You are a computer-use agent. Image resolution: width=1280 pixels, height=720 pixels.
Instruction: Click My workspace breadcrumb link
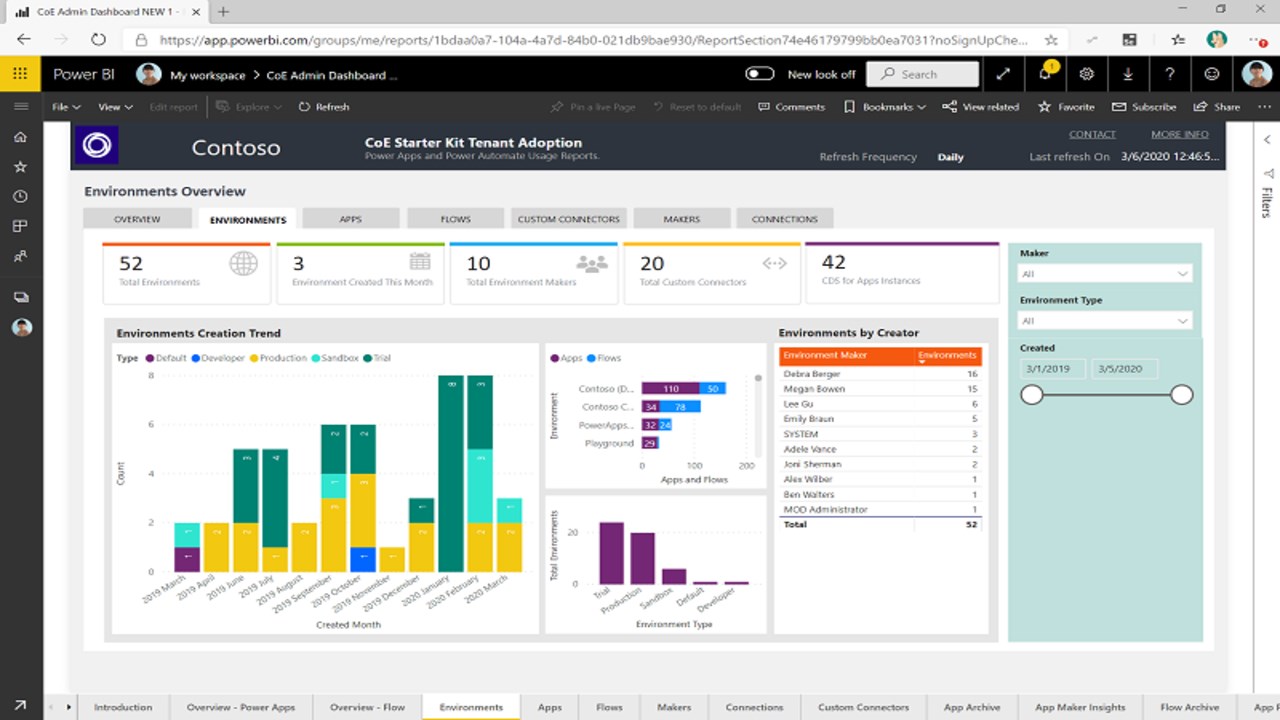click(x=207, y=75)
